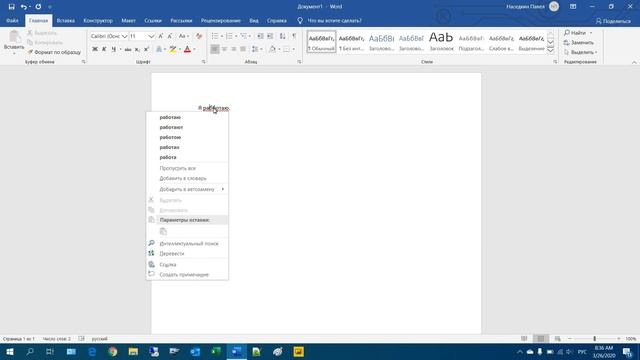Select Пропустить все menu item
Screen dimensions: 640x360
[x=187, y=168]
